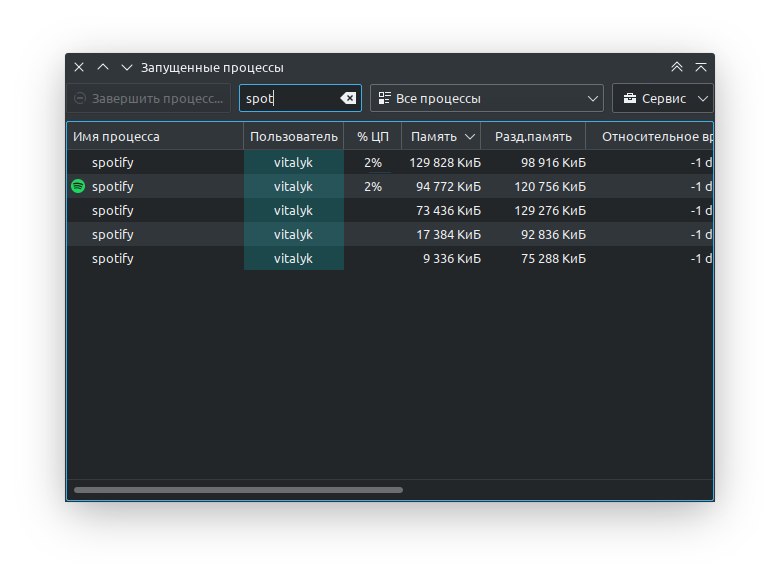Clear the search field with backspace icon
This screenshot has width=780, height=579.
[x=348, y=98]
